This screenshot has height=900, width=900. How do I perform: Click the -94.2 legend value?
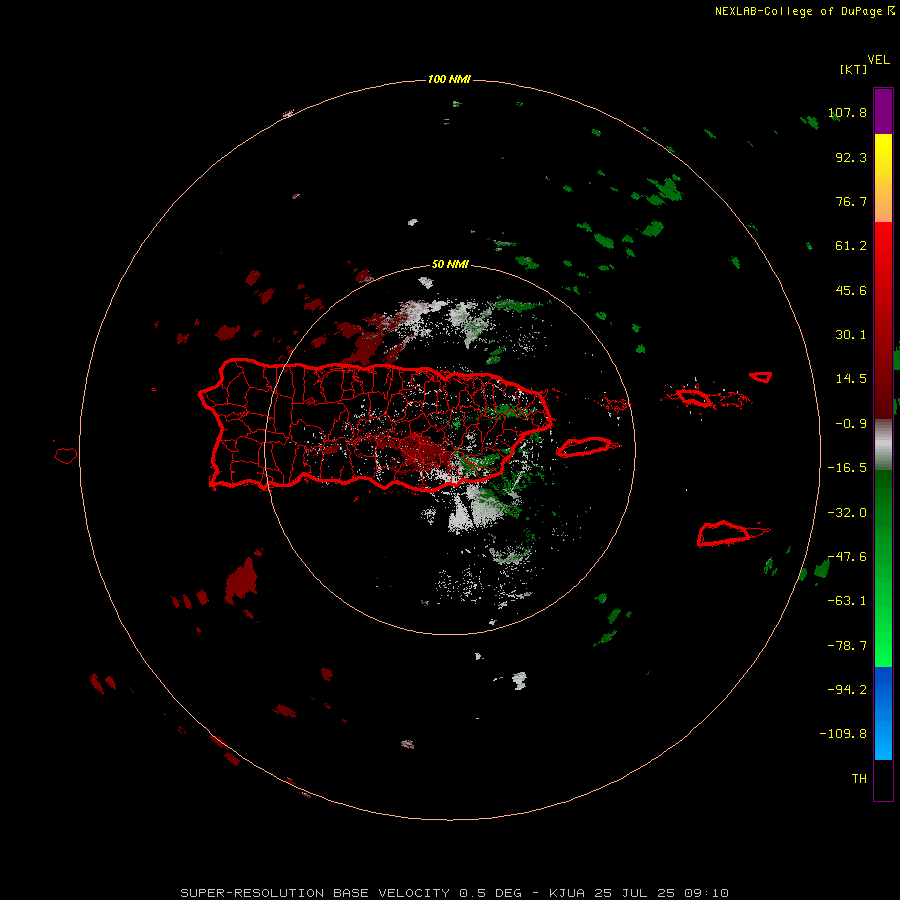tap(847, 689)
